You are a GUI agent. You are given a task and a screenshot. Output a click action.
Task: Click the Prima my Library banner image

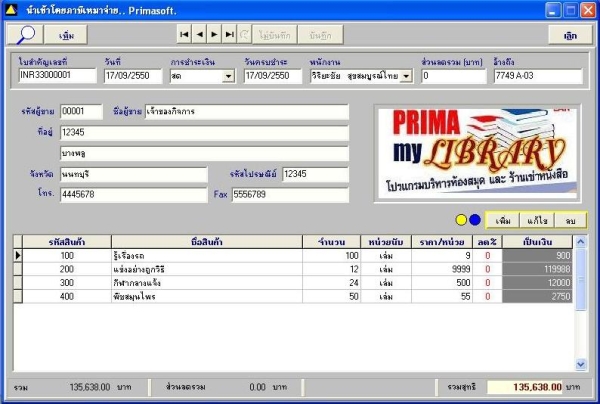[x=478, y=153]
